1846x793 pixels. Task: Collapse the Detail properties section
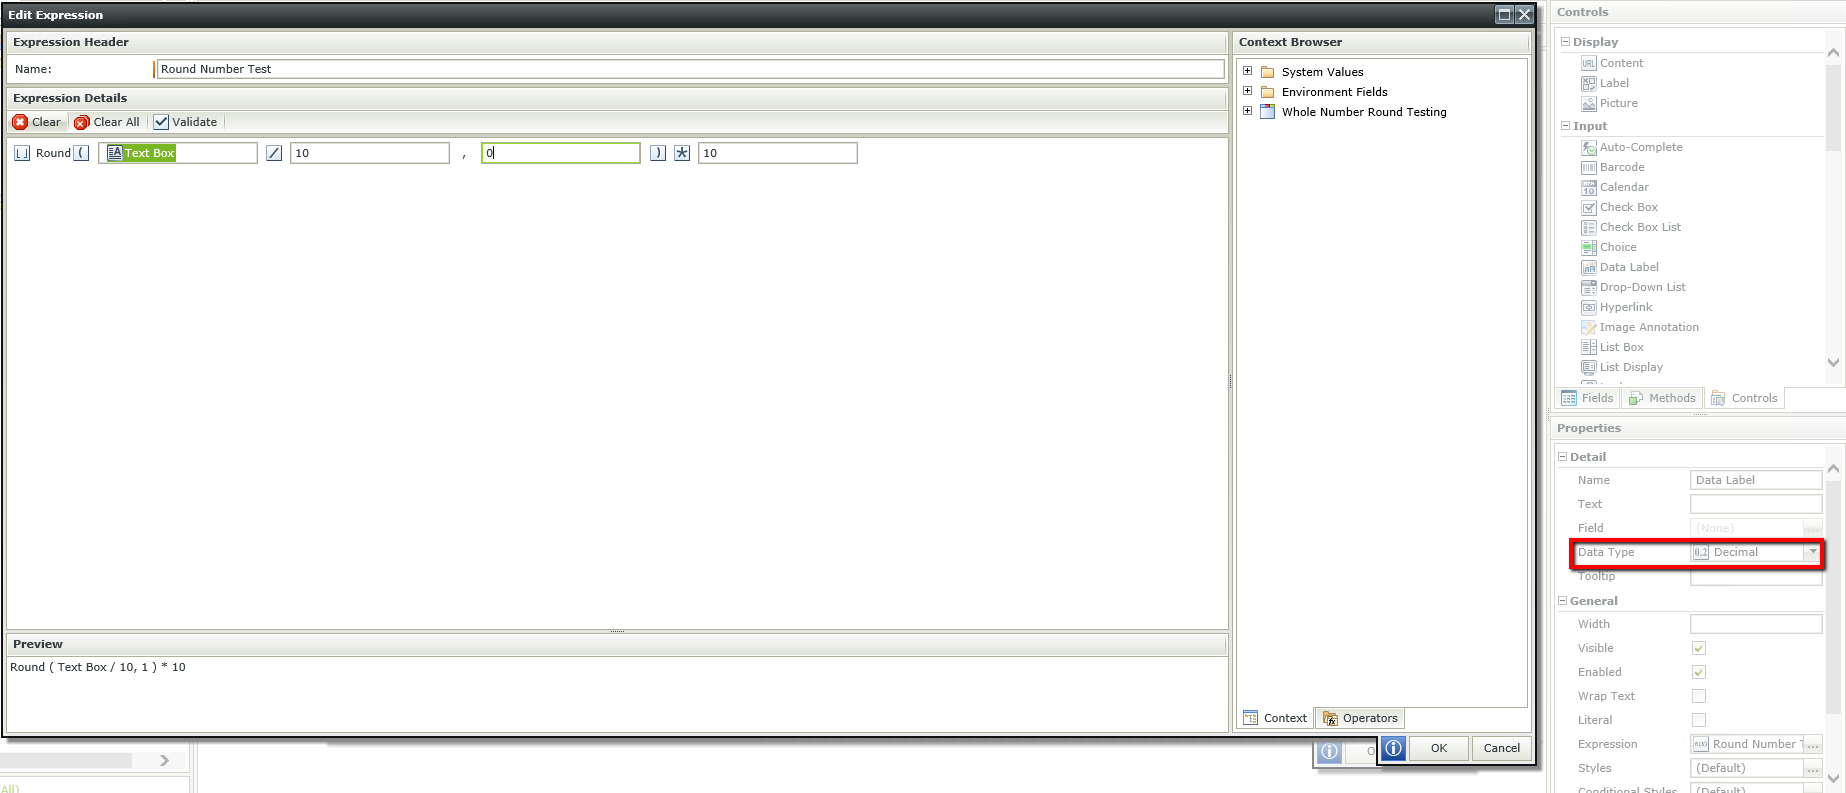(1563, 456)
